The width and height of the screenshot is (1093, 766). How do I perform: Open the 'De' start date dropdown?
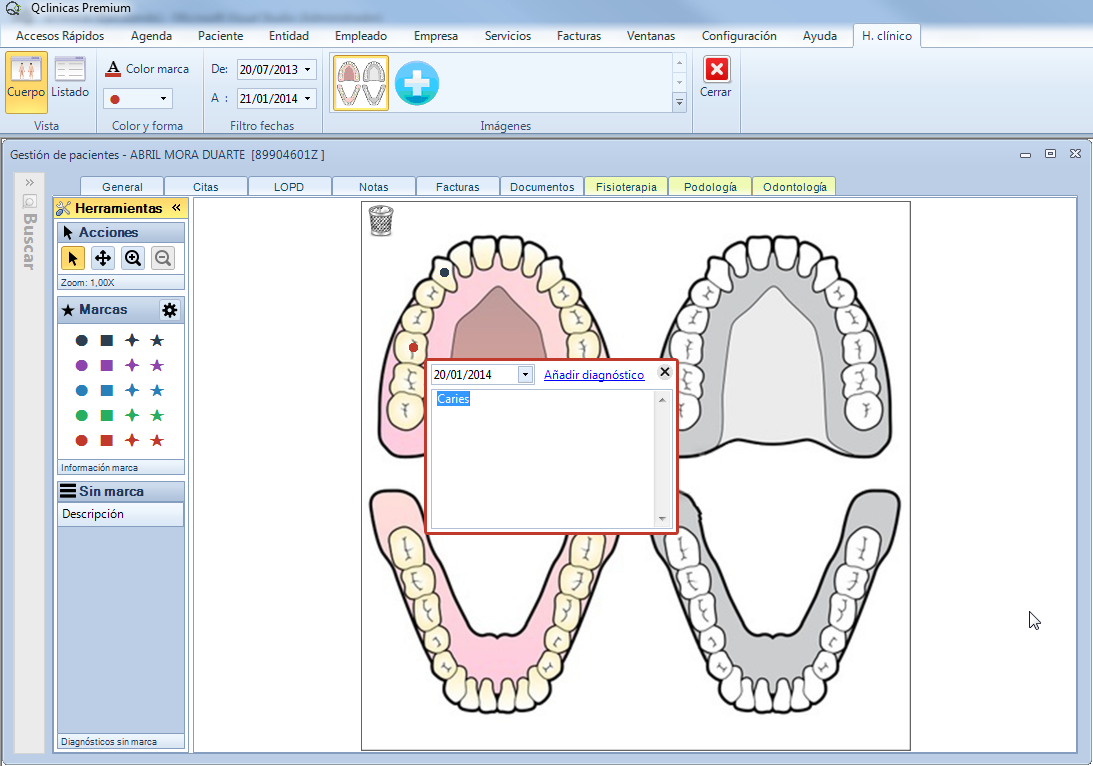click(307, 70)
